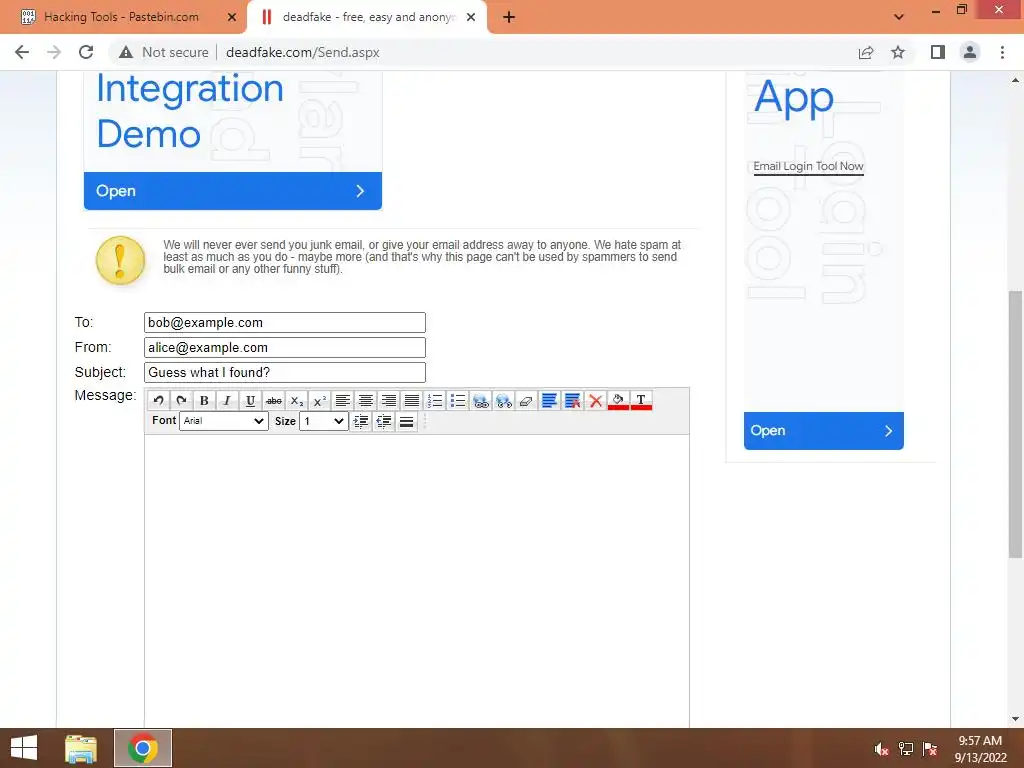This screenshot has width=1024, height=768.
Task: Switch to the Hacking Tools Pastebin tab
Action: pyautogui.click(x=121, y=17)
